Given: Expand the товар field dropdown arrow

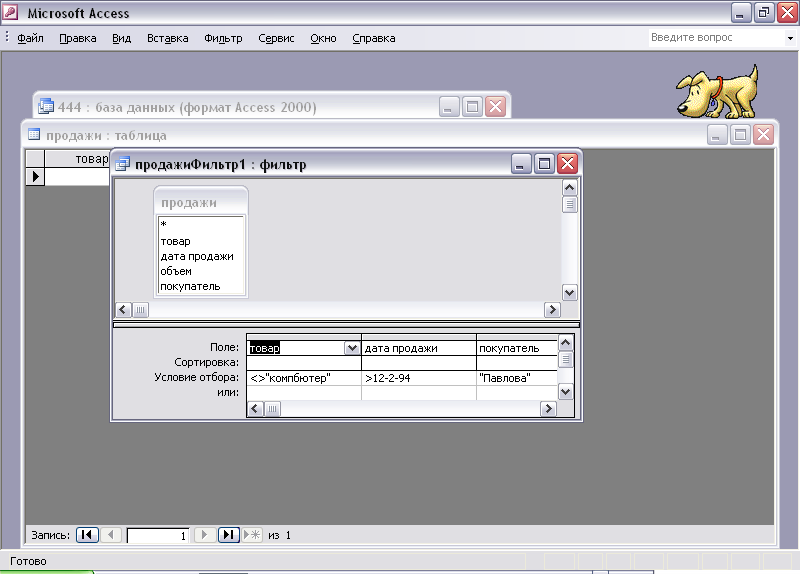Looking at the screenshot, I should [x=352, y=348].
